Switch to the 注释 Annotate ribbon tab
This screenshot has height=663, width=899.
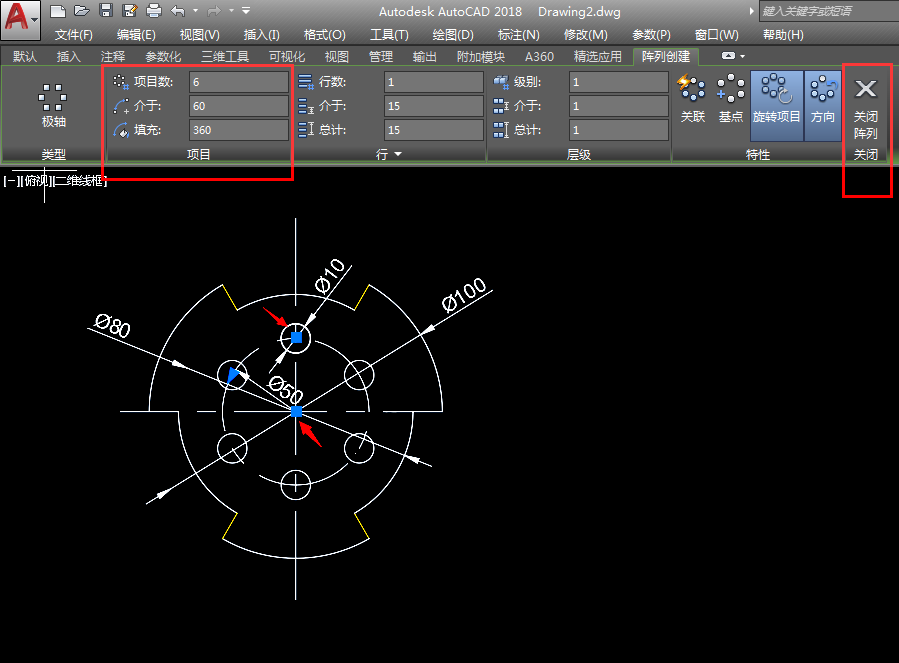click(113, 57)
